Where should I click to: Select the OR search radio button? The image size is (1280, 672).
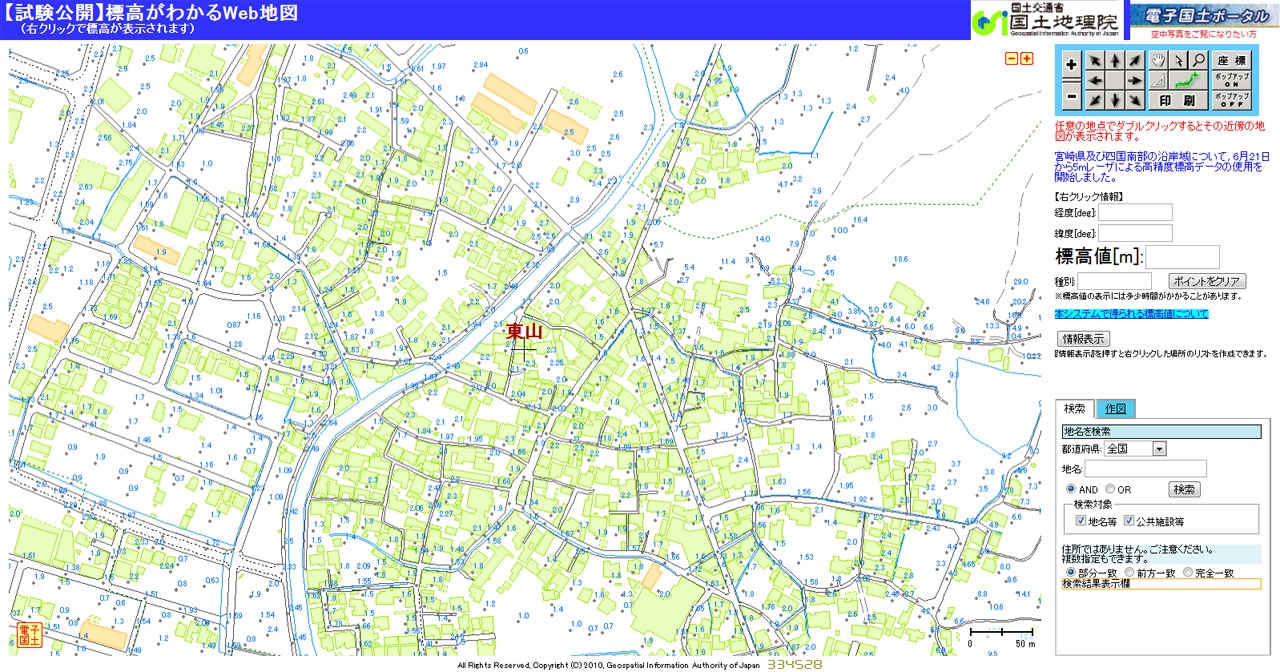click(x=1110, y=490)
